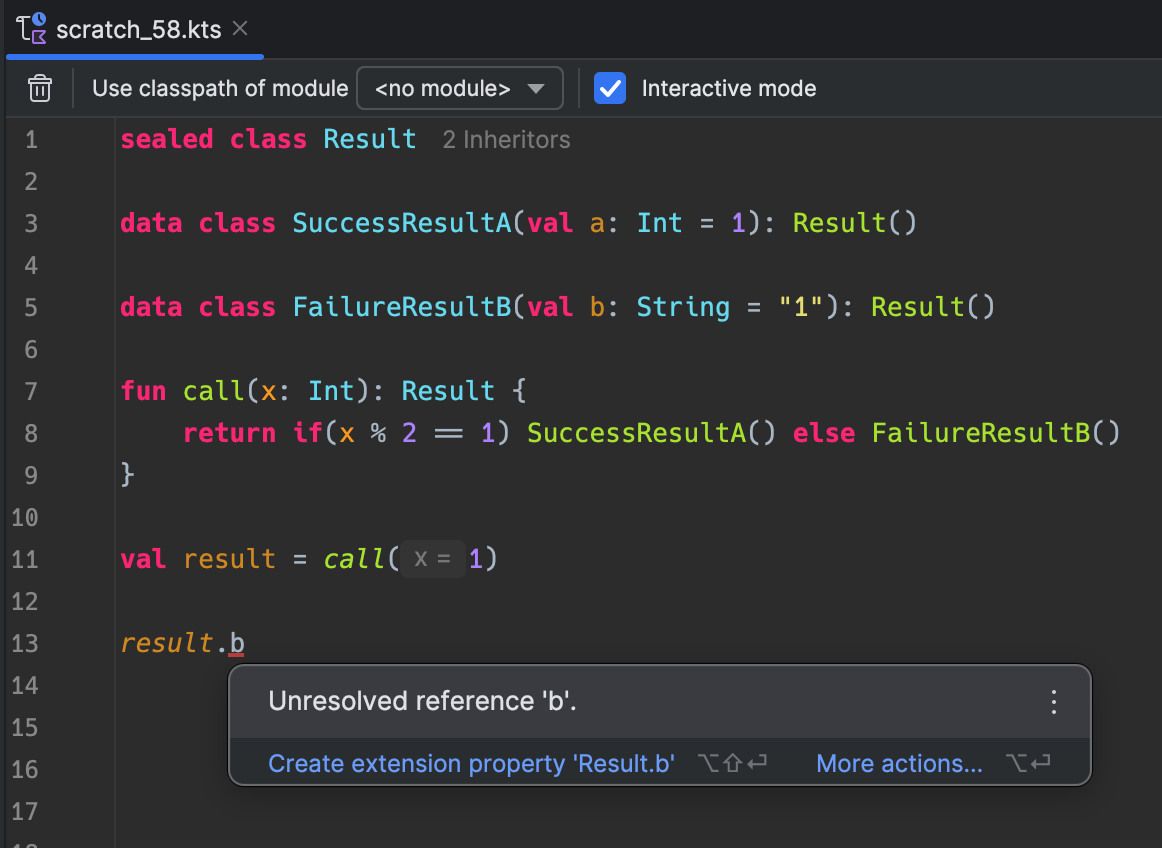
Task: Toggle the Interactive mode checkbox
Action: click(x=610, y=88)
